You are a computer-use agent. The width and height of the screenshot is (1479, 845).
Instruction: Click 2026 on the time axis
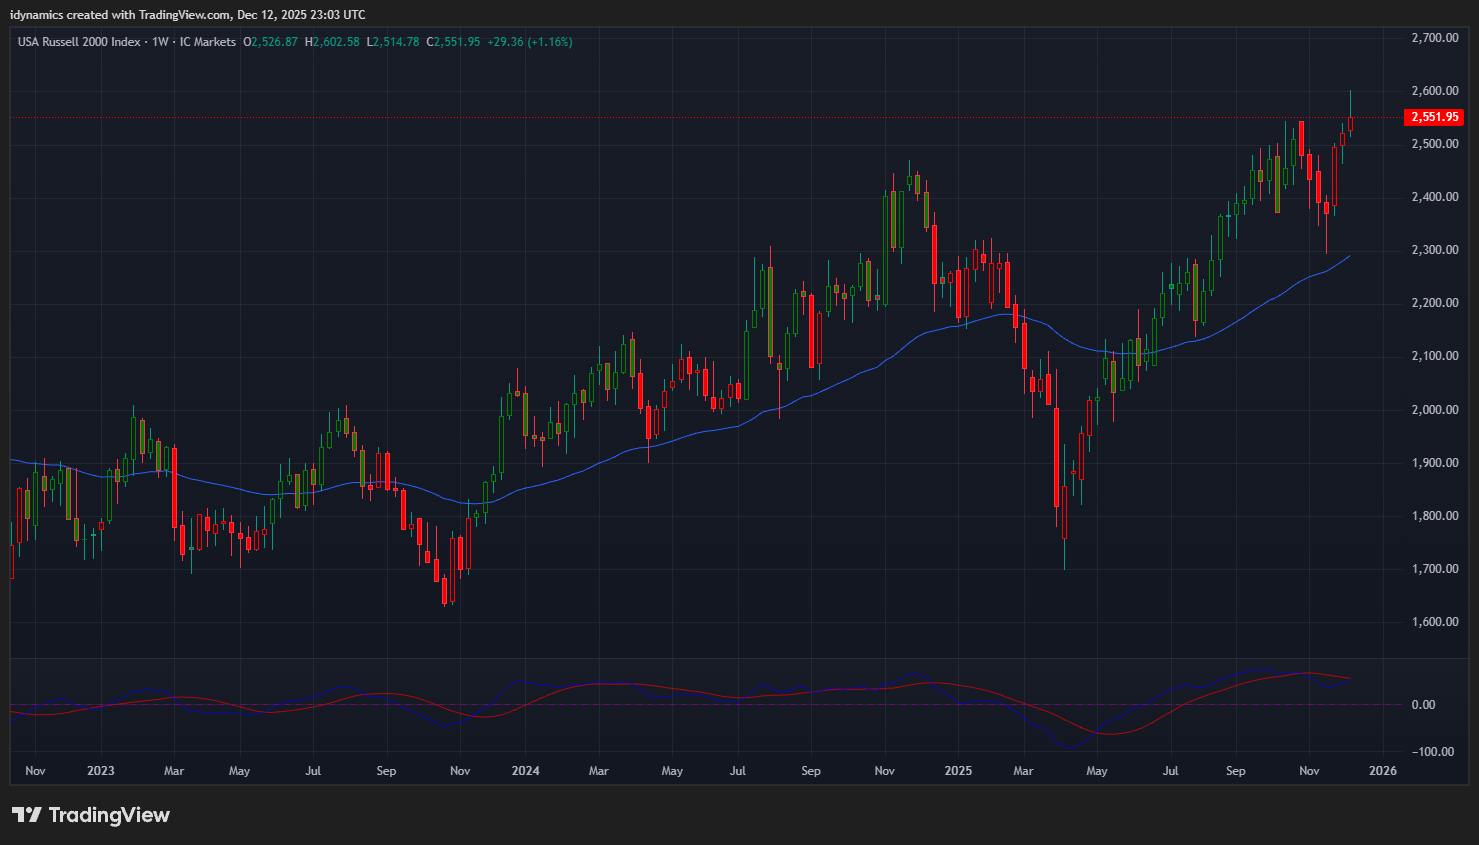click(1383, 771)
